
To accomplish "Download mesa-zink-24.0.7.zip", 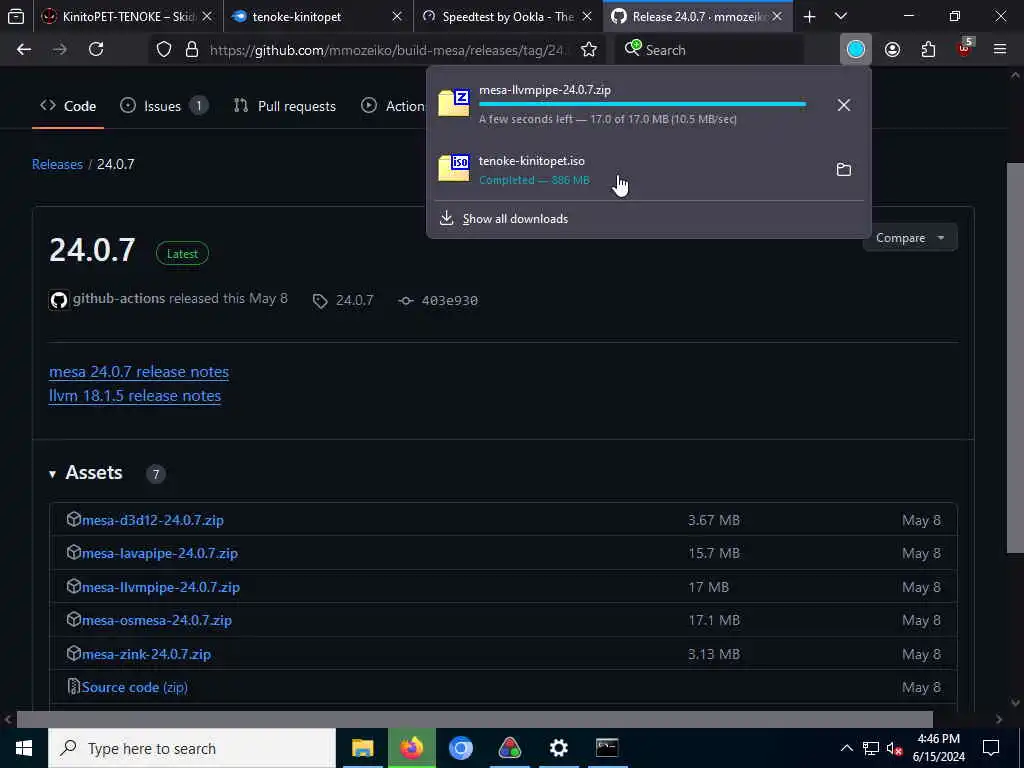I will point(146,654).
